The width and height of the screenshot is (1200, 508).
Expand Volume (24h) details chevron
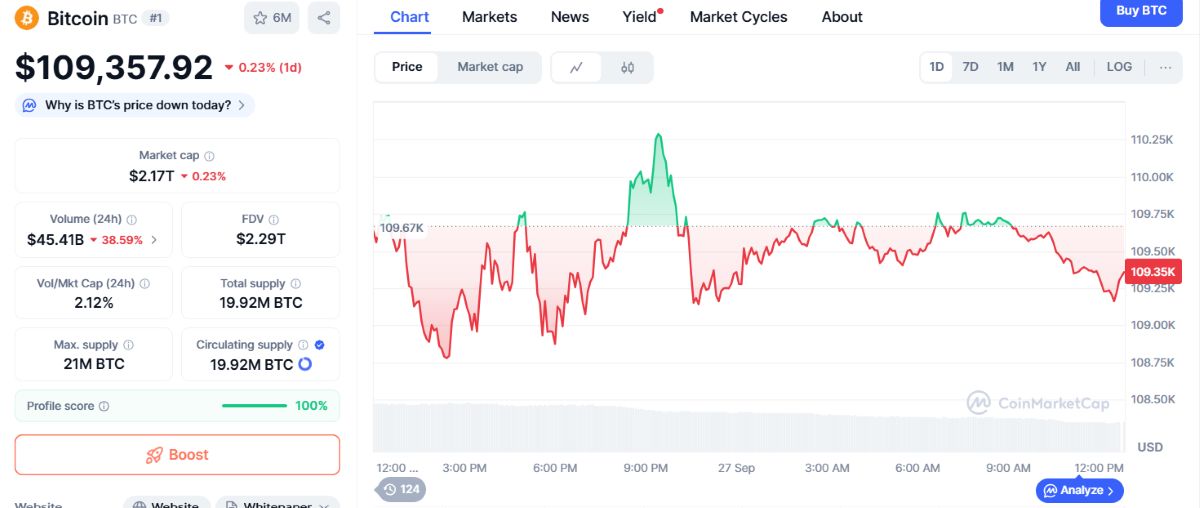coord(154,240)
